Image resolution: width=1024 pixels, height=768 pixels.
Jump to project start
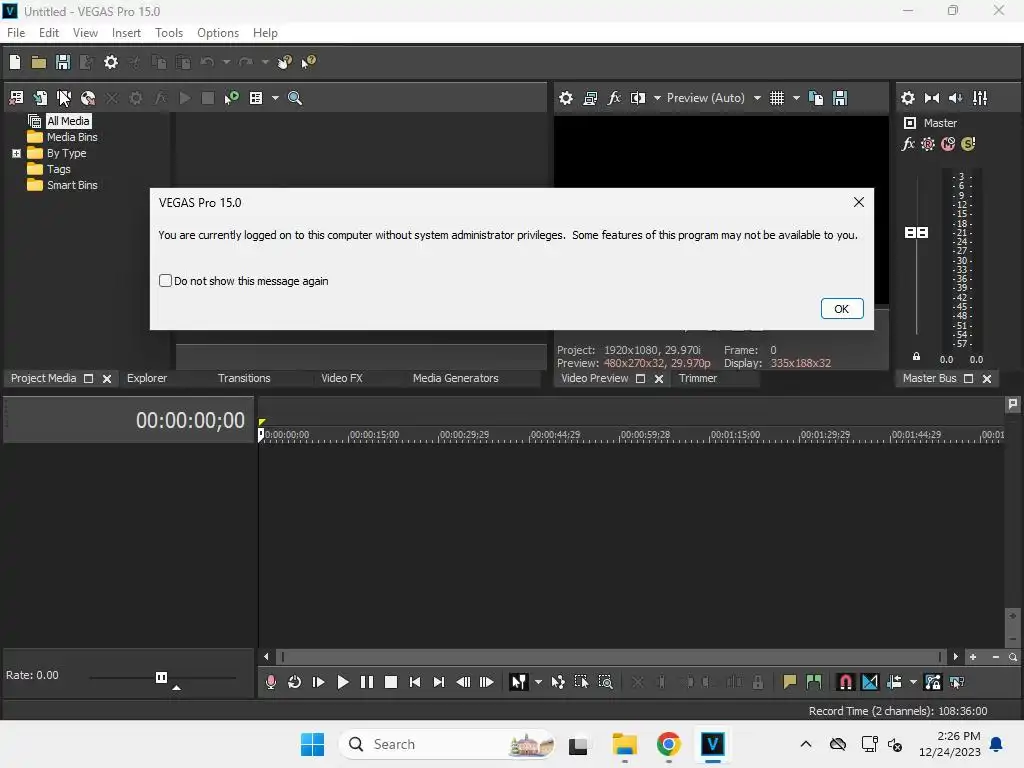415,682
